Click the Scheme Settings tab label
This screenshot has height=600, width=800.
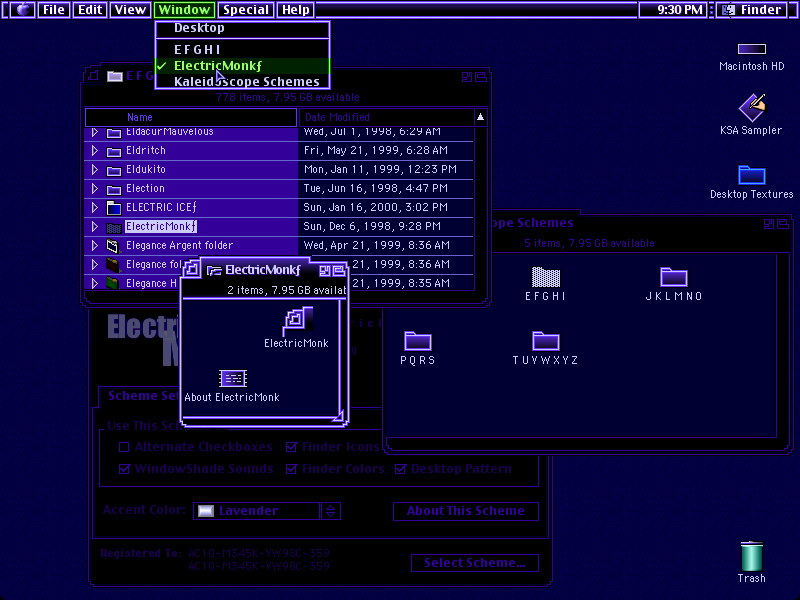144,396
